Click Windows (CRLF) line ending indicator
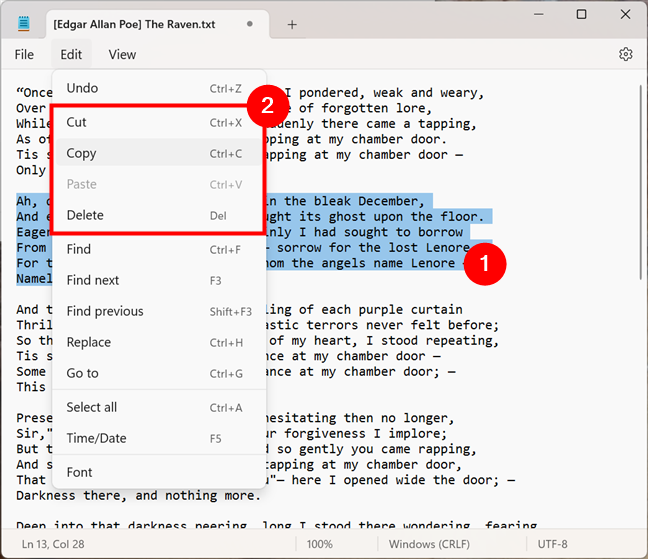The image size is (648, 559). [x=429, y=544]
